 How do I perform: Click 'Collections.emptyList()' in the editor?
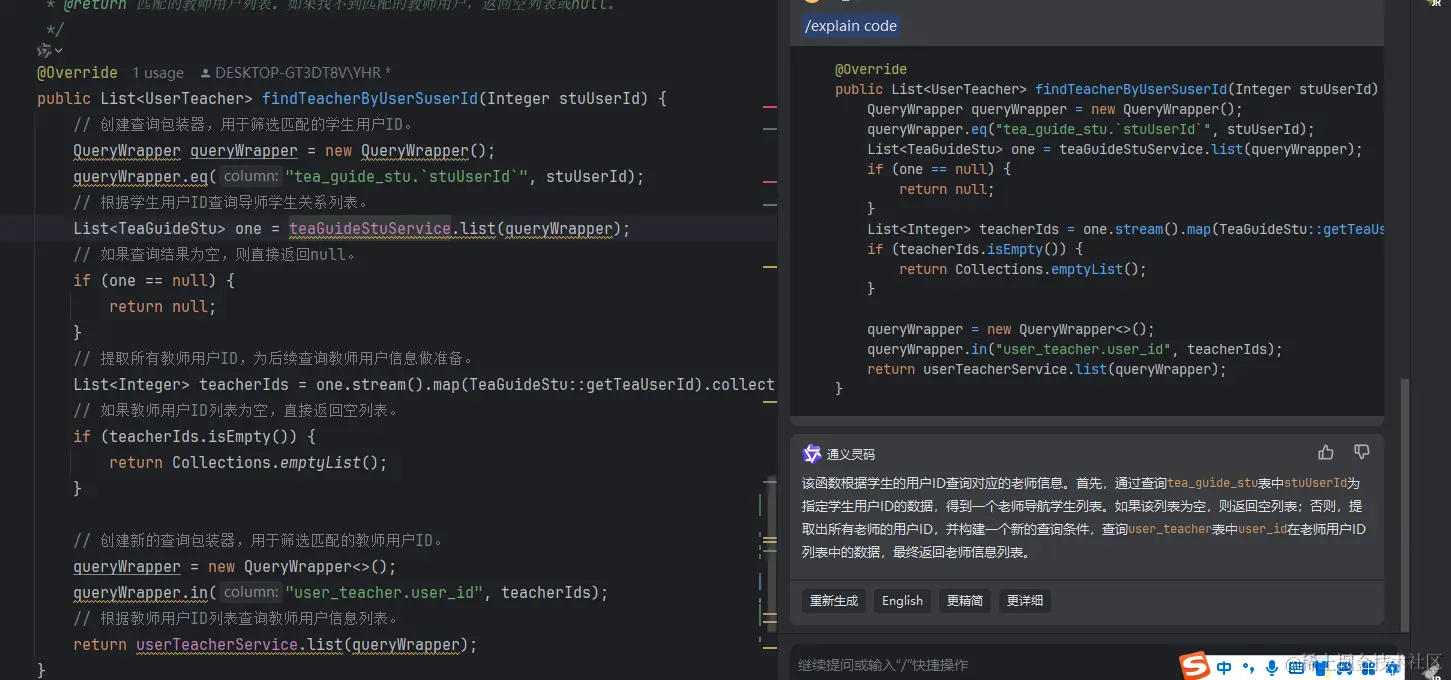[x=279, y=462]
